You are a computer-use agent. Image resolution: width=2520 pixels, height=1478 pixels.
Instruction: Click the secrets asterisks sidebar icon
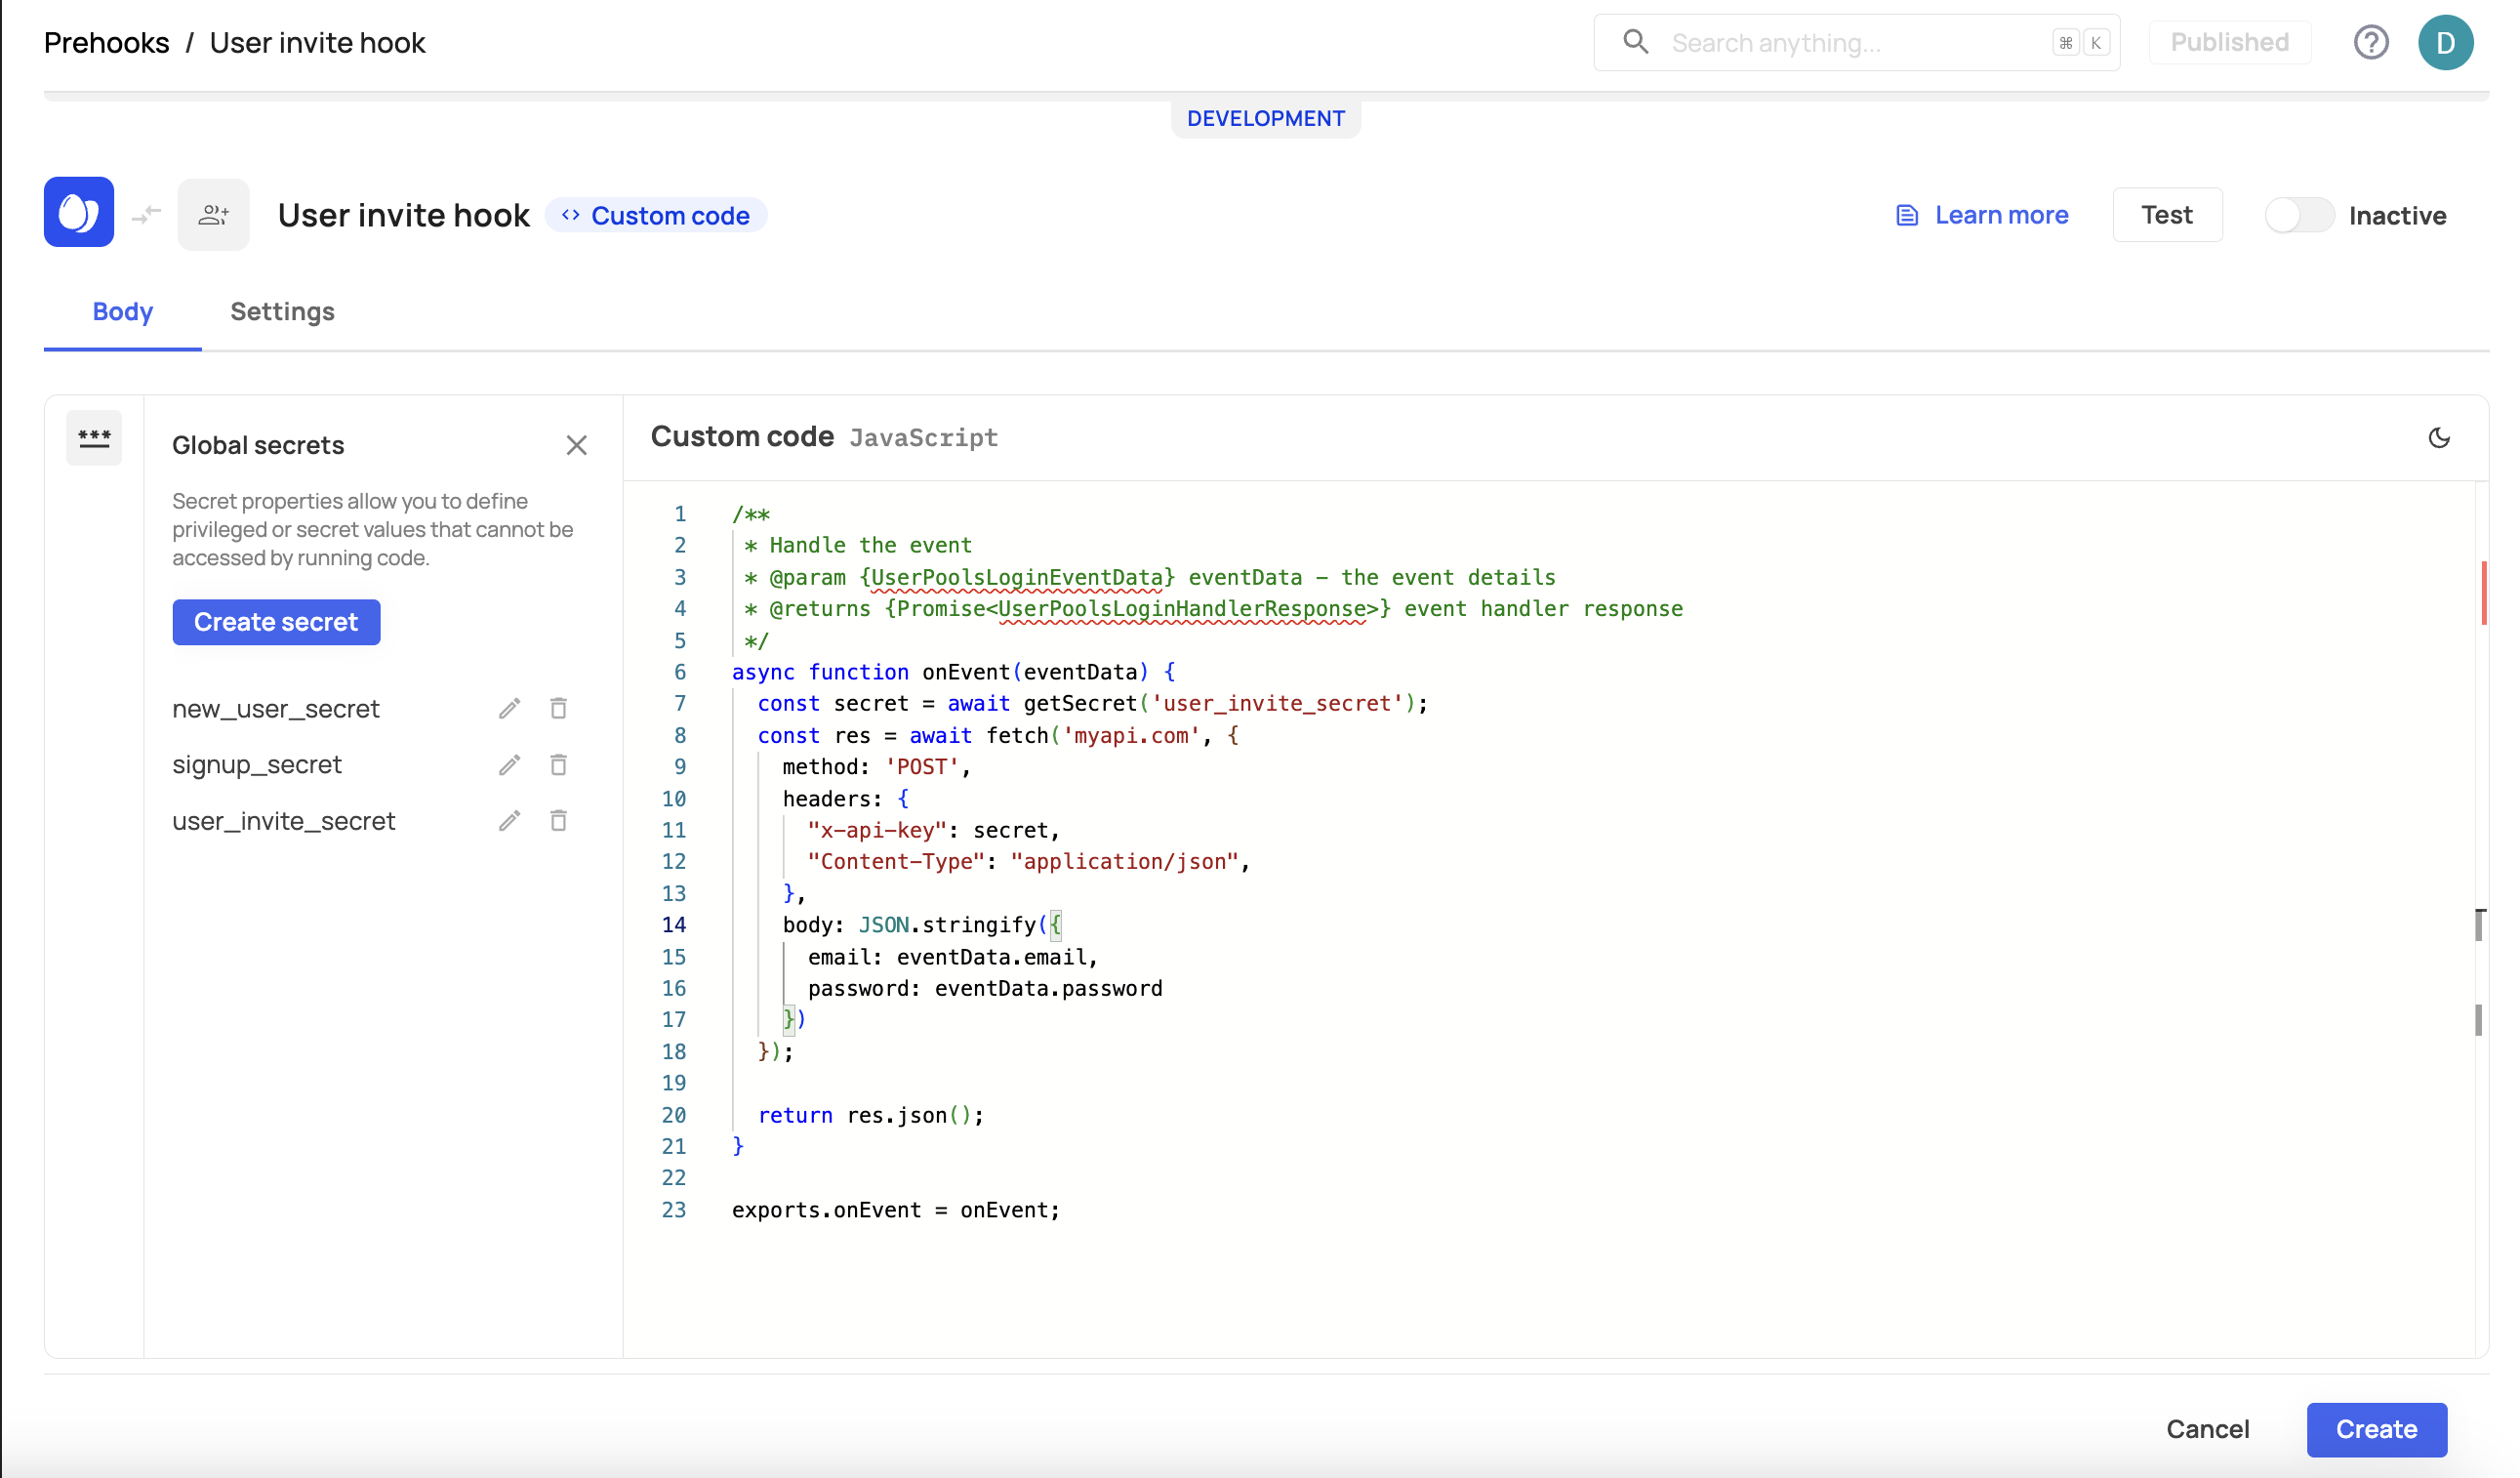(x=94, y=438)
